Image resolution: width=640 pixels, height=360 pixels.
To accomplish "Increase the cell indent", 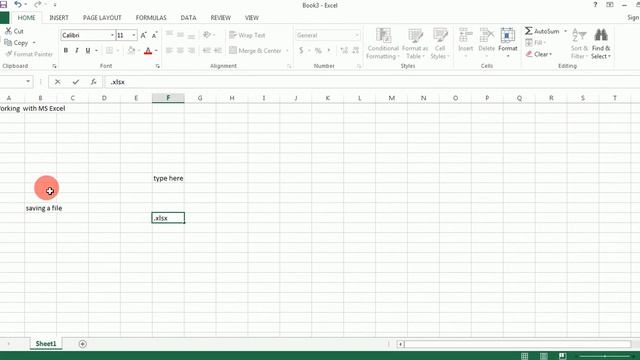I will point(218,51).
